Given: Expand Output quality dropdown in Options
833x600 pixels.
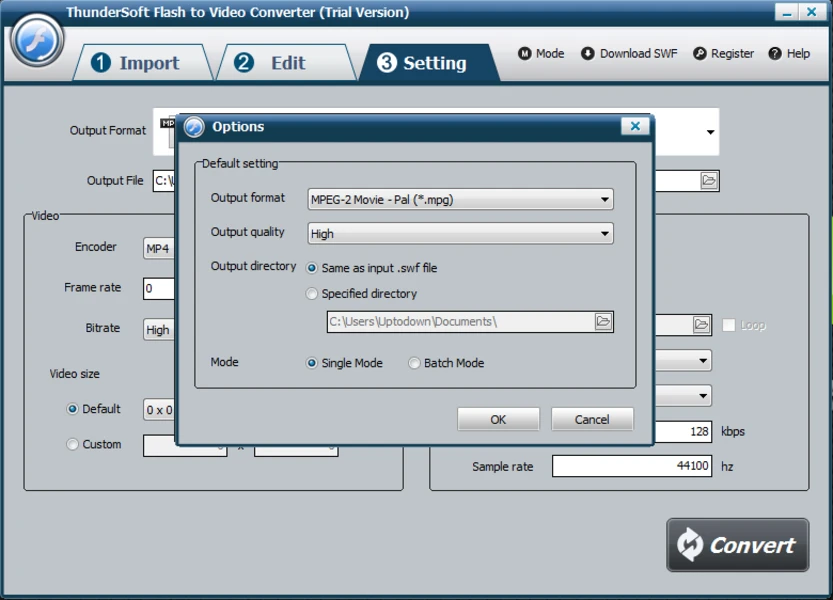Looking at the screenshot, I should [x=460, y=234].
